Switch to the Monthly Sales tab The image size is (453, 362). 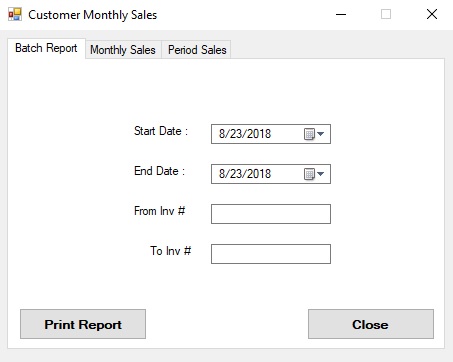pyautogui.click(x=123, y=50)
